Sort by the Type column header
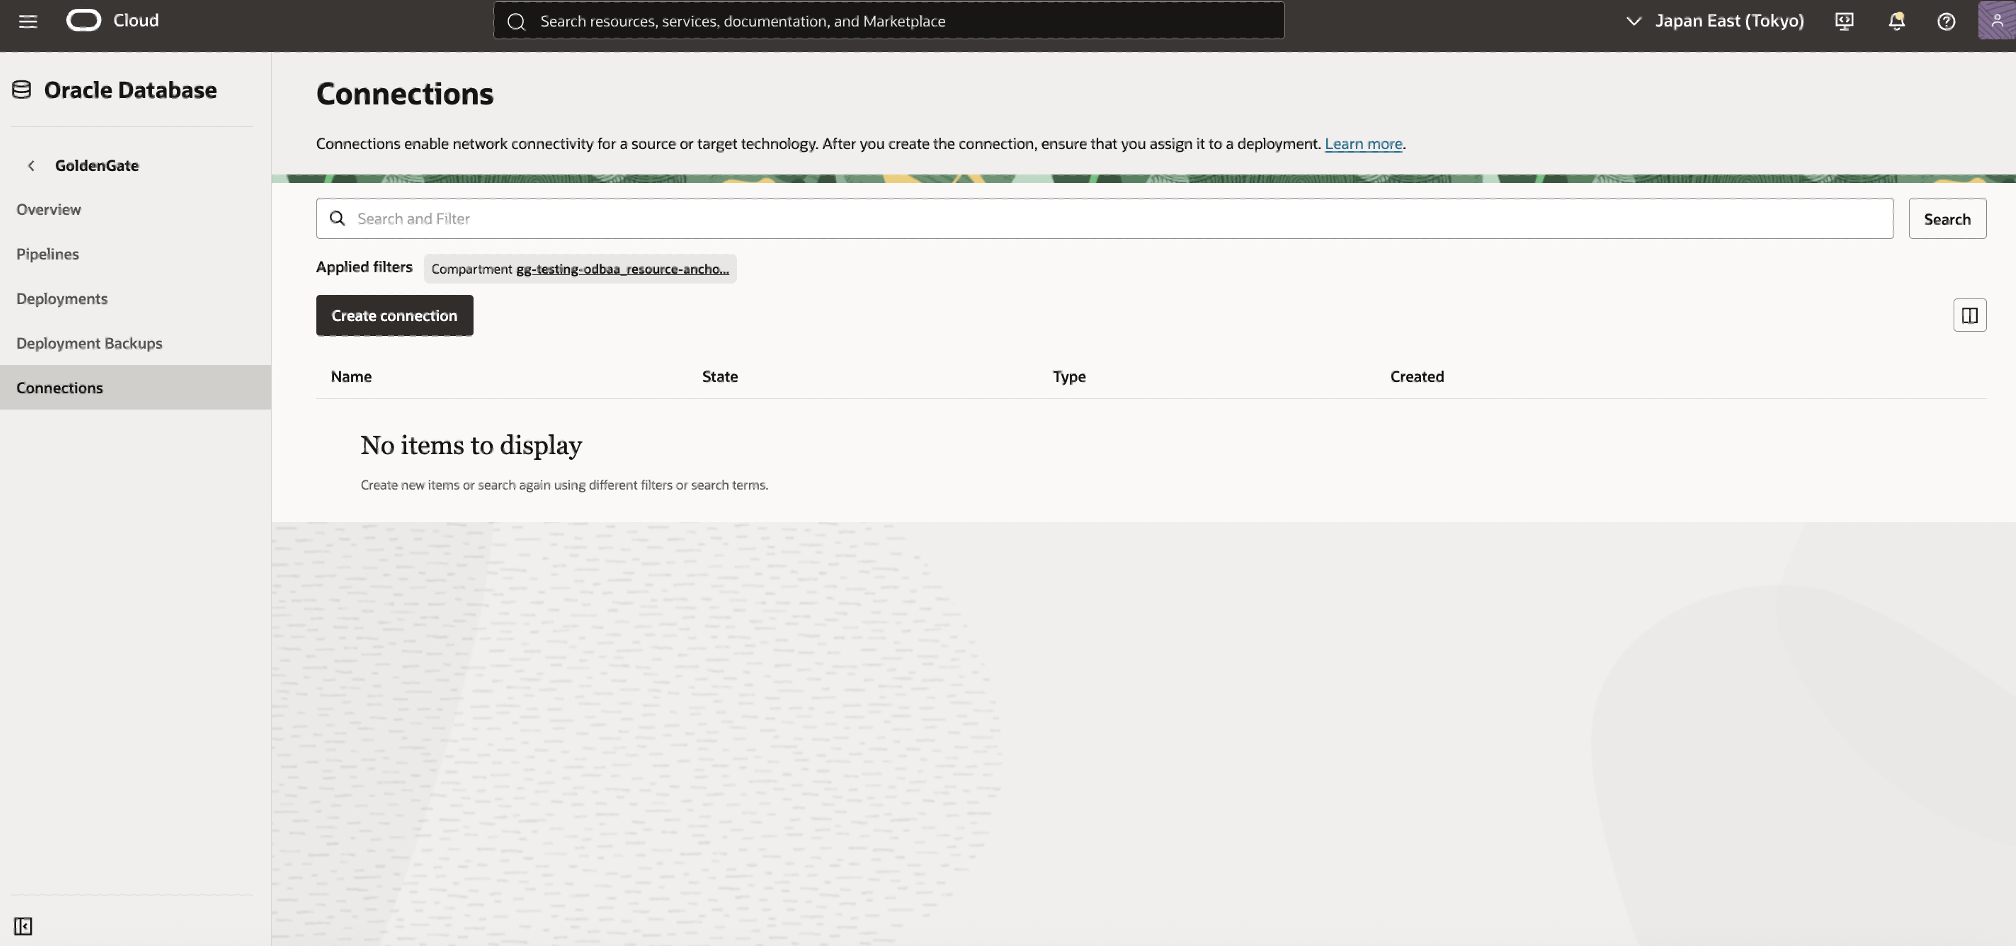The image size is (2016, 946). 1069,377
